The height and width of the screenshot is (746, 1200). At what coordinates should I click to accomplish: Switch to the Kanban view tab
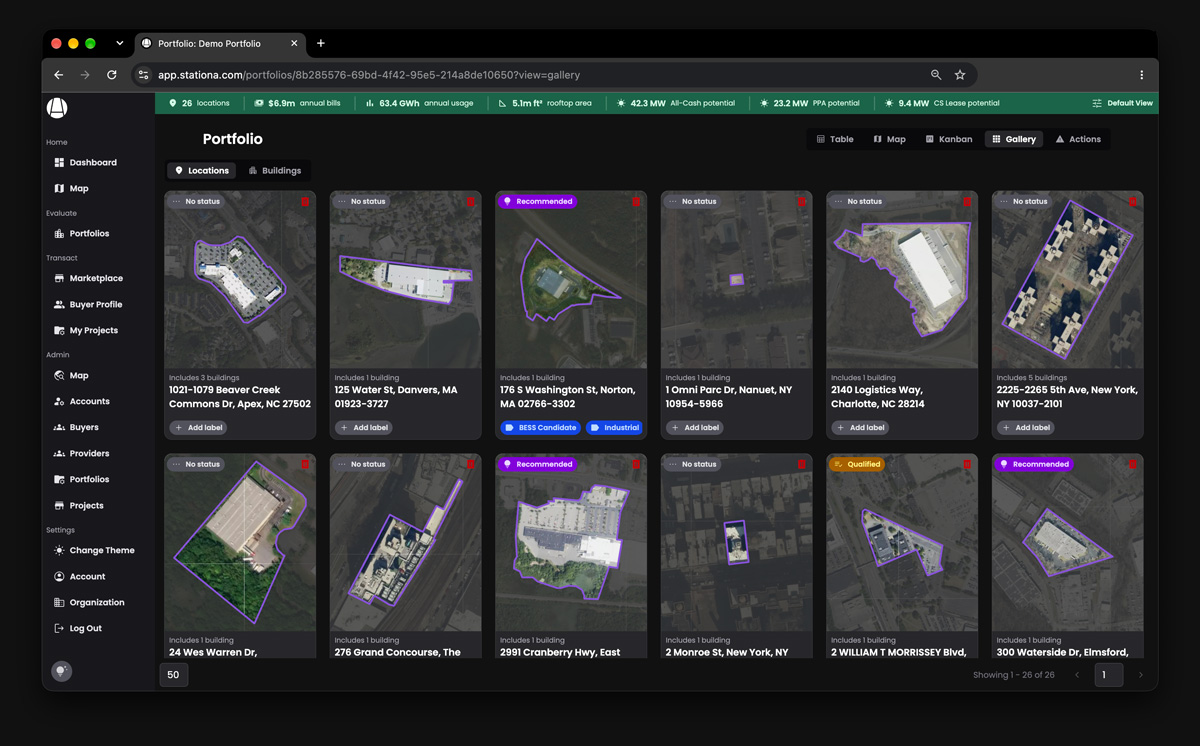click(x=949, y=139)
